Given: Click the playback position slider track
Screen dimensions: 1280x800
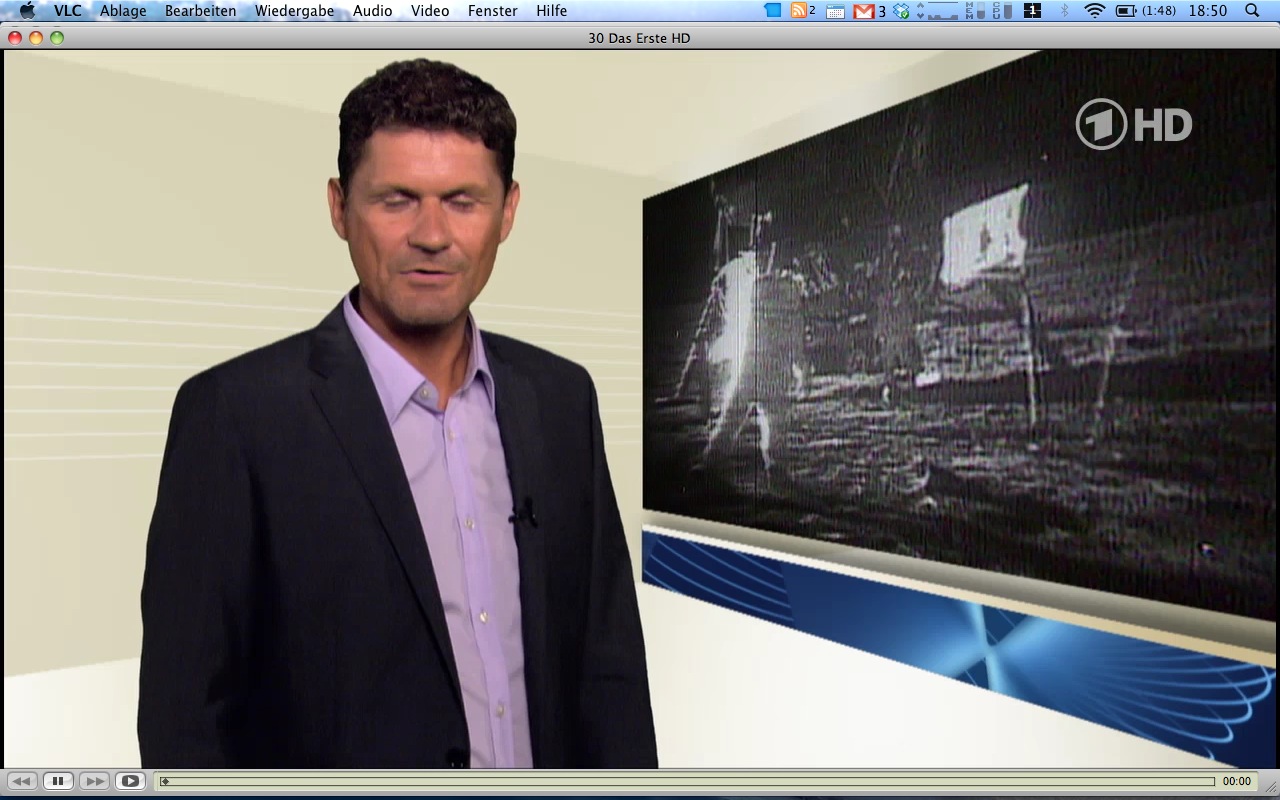Looking at the screenshot, I should pyautogui.click(x=687, y=781).
